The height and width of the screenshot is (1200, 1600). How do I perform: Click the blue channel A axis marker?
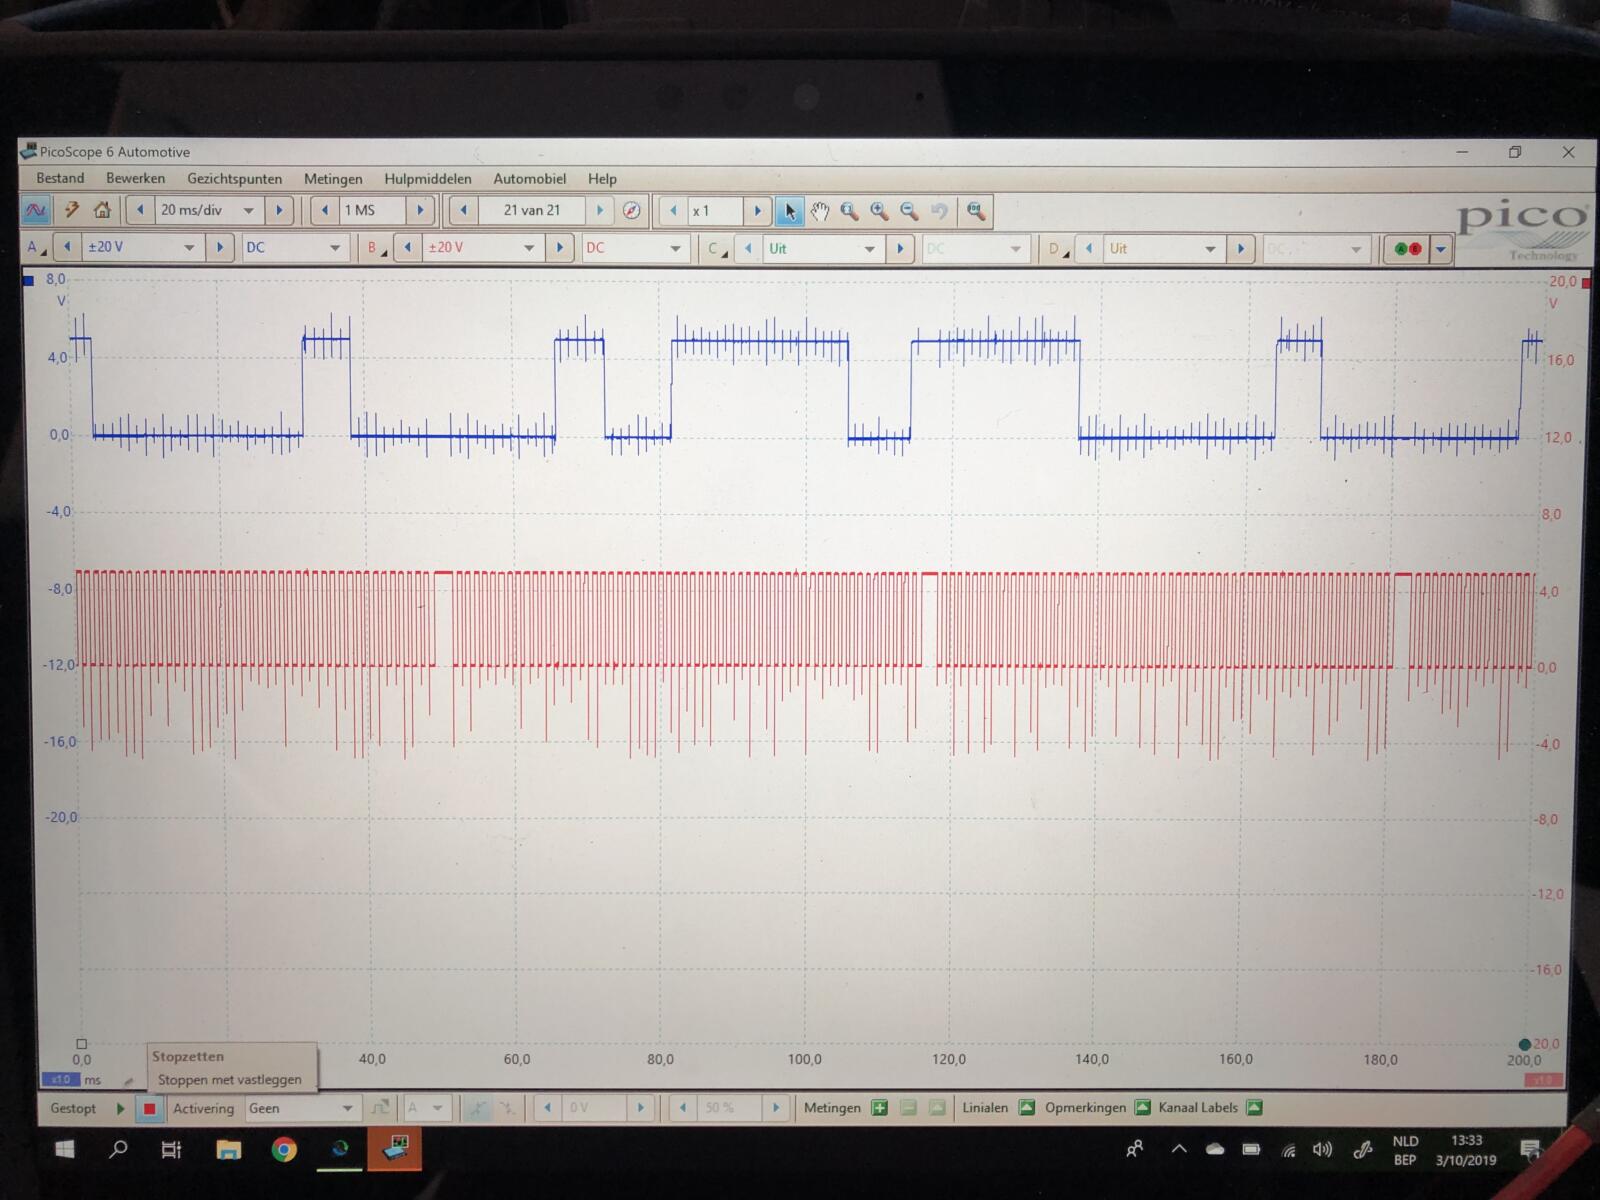click(x=28, y=281)
